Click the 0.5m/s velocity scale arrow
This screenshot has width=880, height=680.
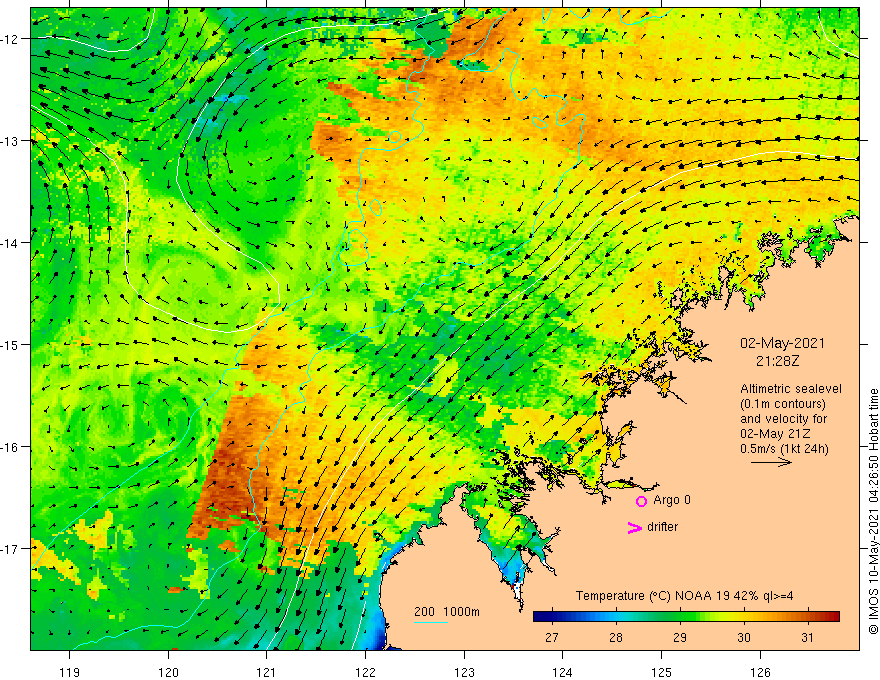point(771,462)
